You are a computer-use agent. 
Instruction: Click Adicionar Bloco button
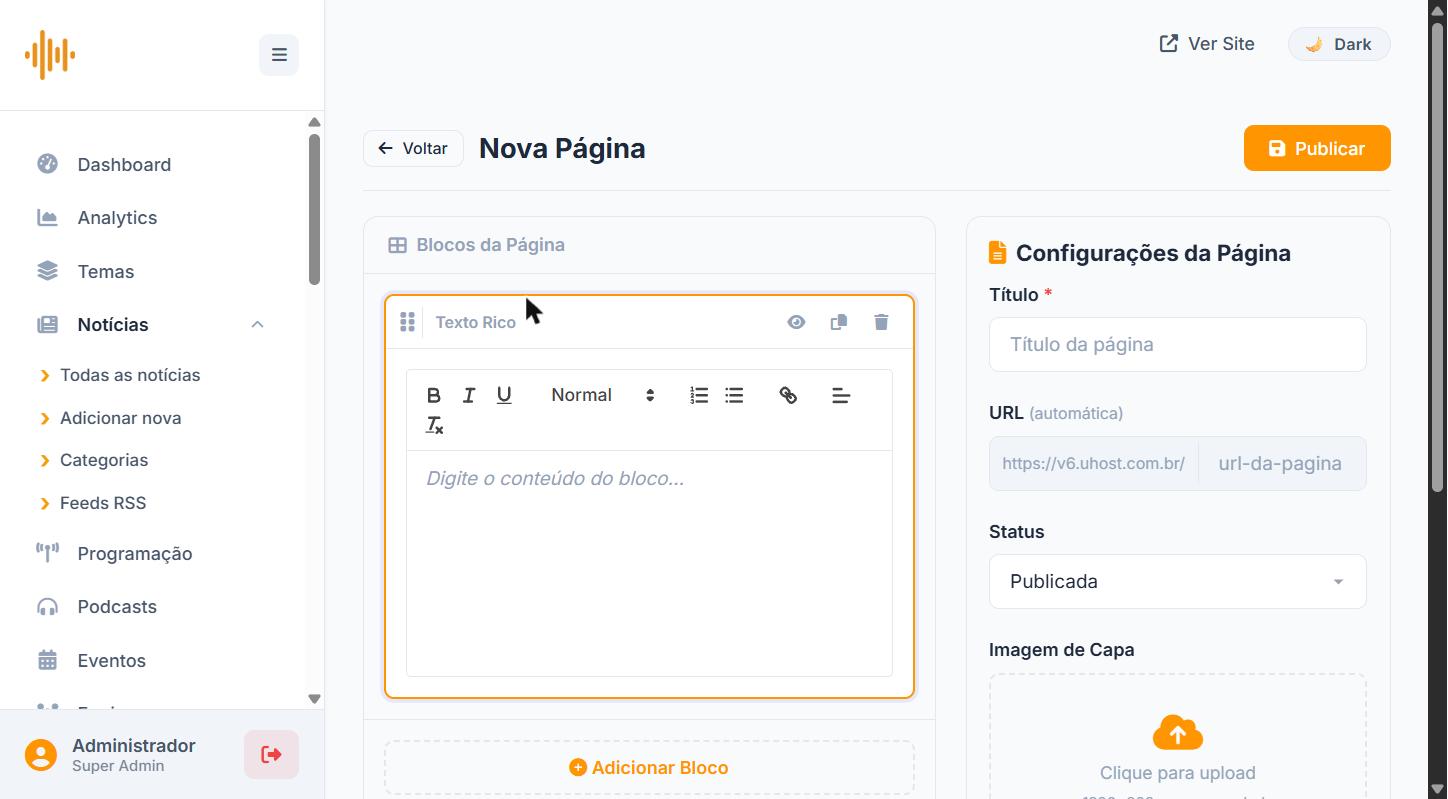pos(649,768)
